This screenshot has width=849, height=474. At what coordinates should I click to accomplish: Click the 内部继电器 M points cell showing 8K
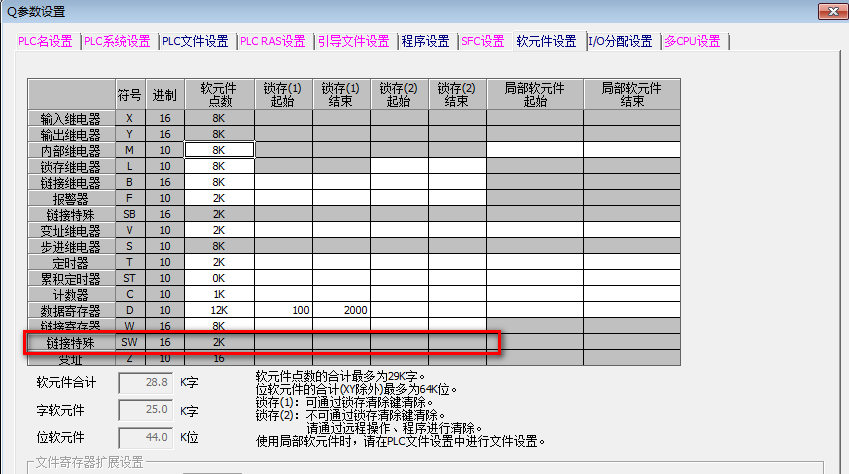pyautogui.click(x=219, y=150)
